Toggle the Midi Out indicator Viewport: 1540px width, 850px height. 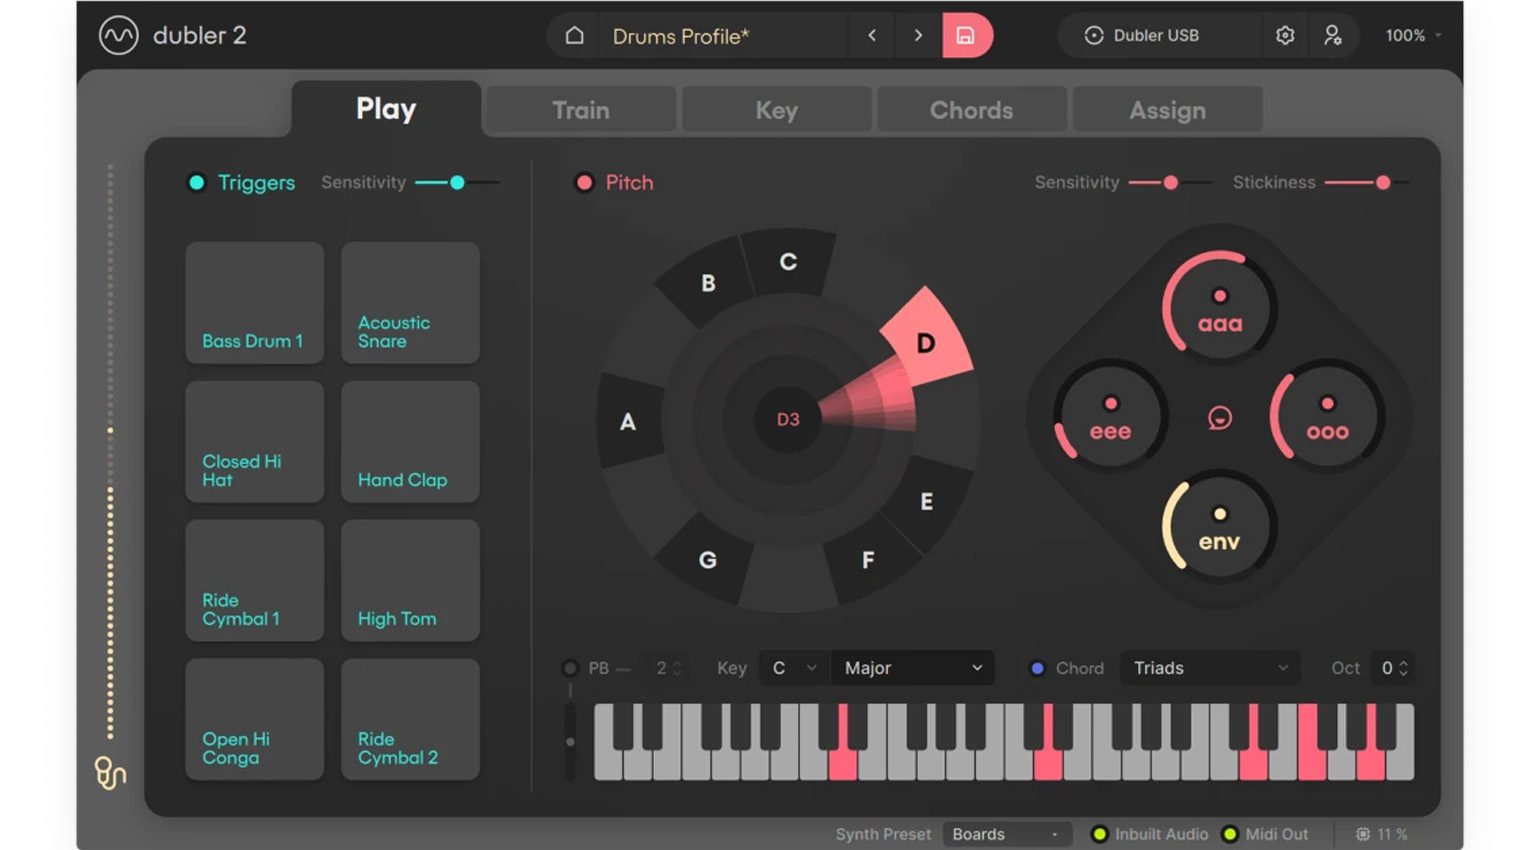pyautogui.click(x=1230, y=834)
